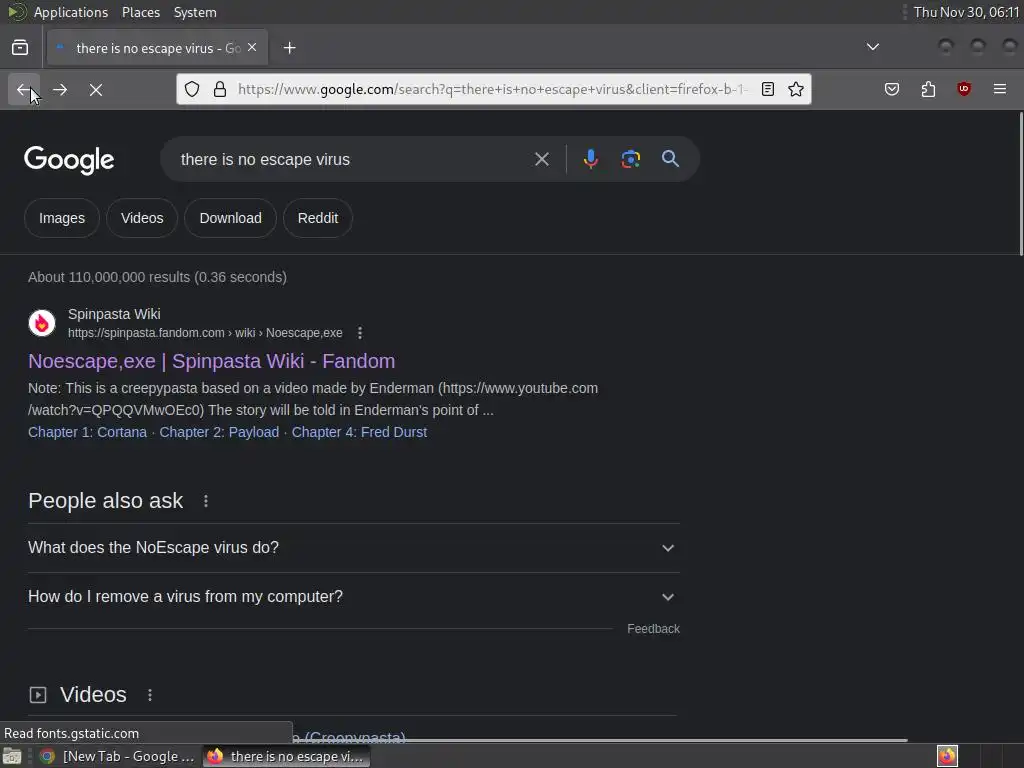The width and height of the screenshot is (1024, 768).
Task: Open uBlock Origin extension icon
Action: click(964, 89)
